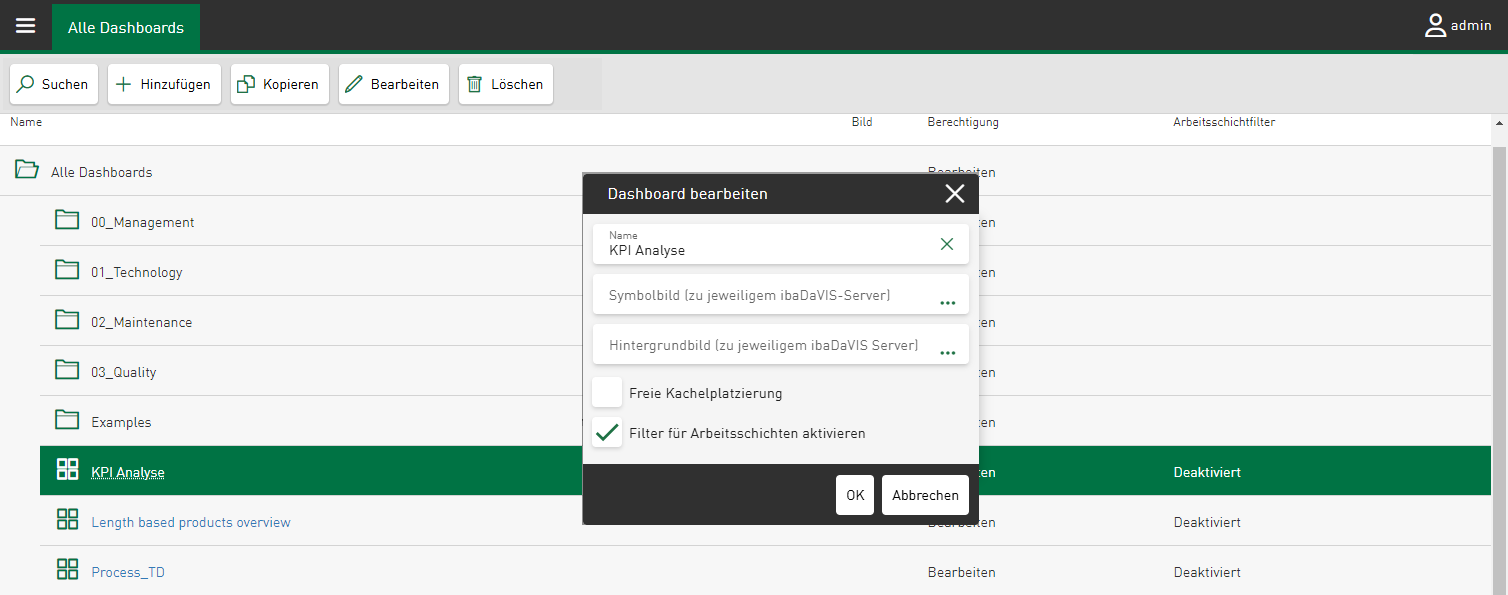1508x595 pixels.
Task: Close the Dashboard bearbeiten dialog
Action: [x=954, y=194]
